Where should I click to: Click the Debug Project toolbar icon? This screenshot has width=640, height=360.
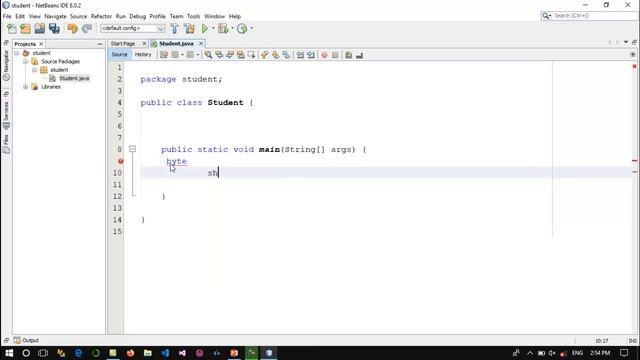(x=223, y=28)
